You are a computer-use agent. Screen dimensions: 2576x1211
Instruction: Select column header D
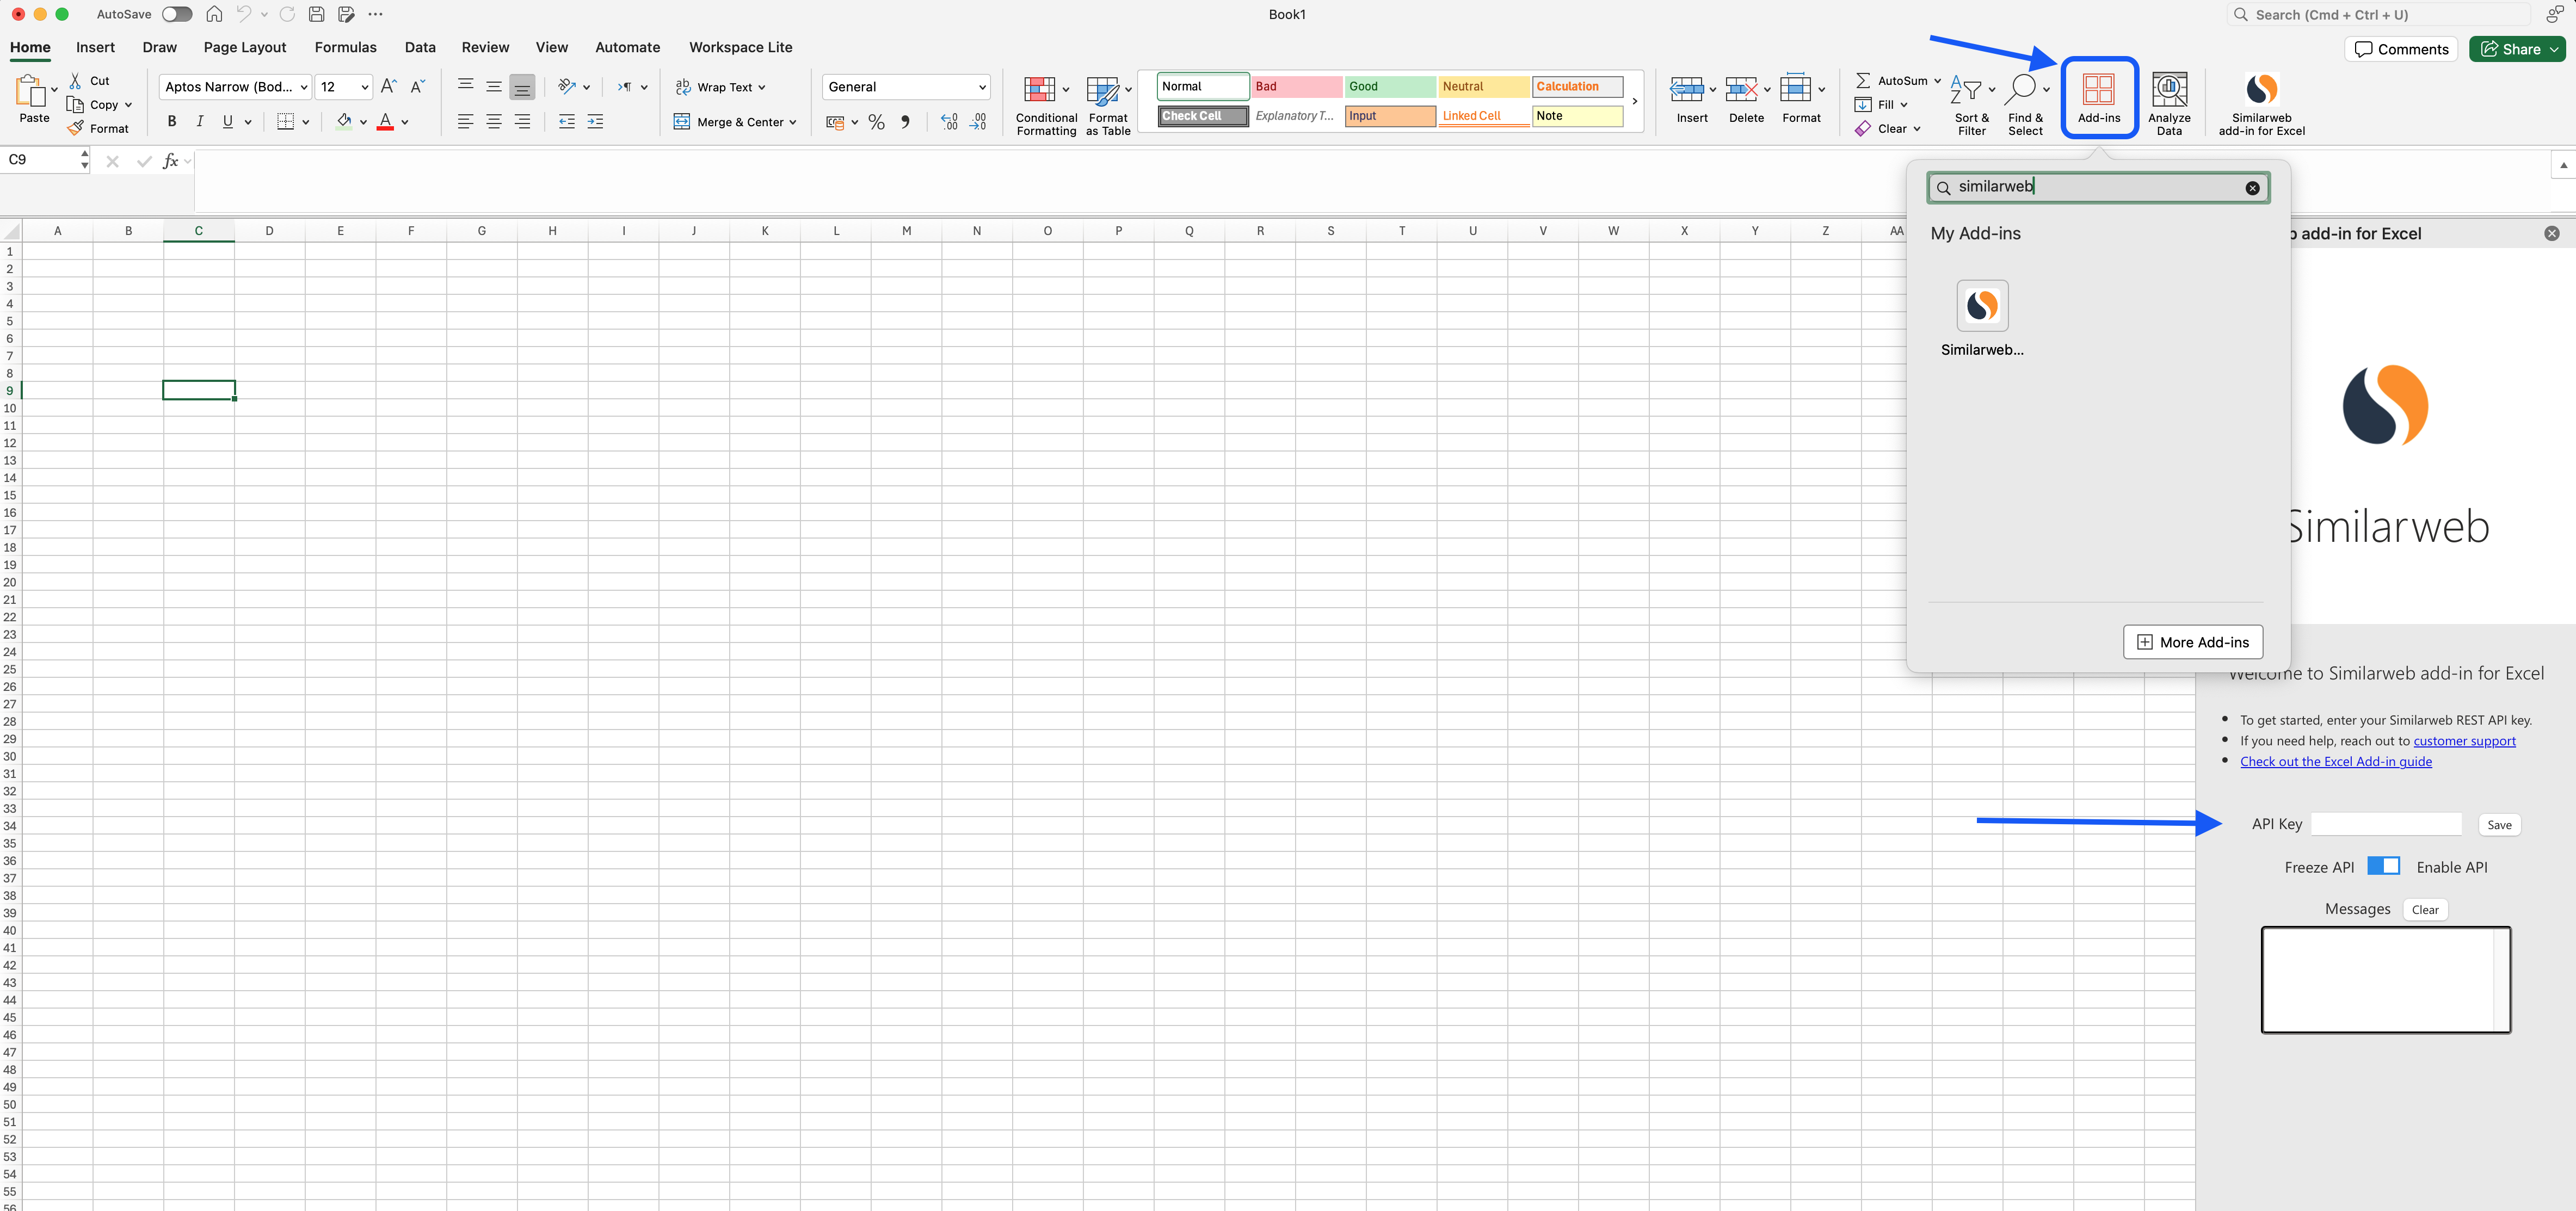(x=269, y=231)
